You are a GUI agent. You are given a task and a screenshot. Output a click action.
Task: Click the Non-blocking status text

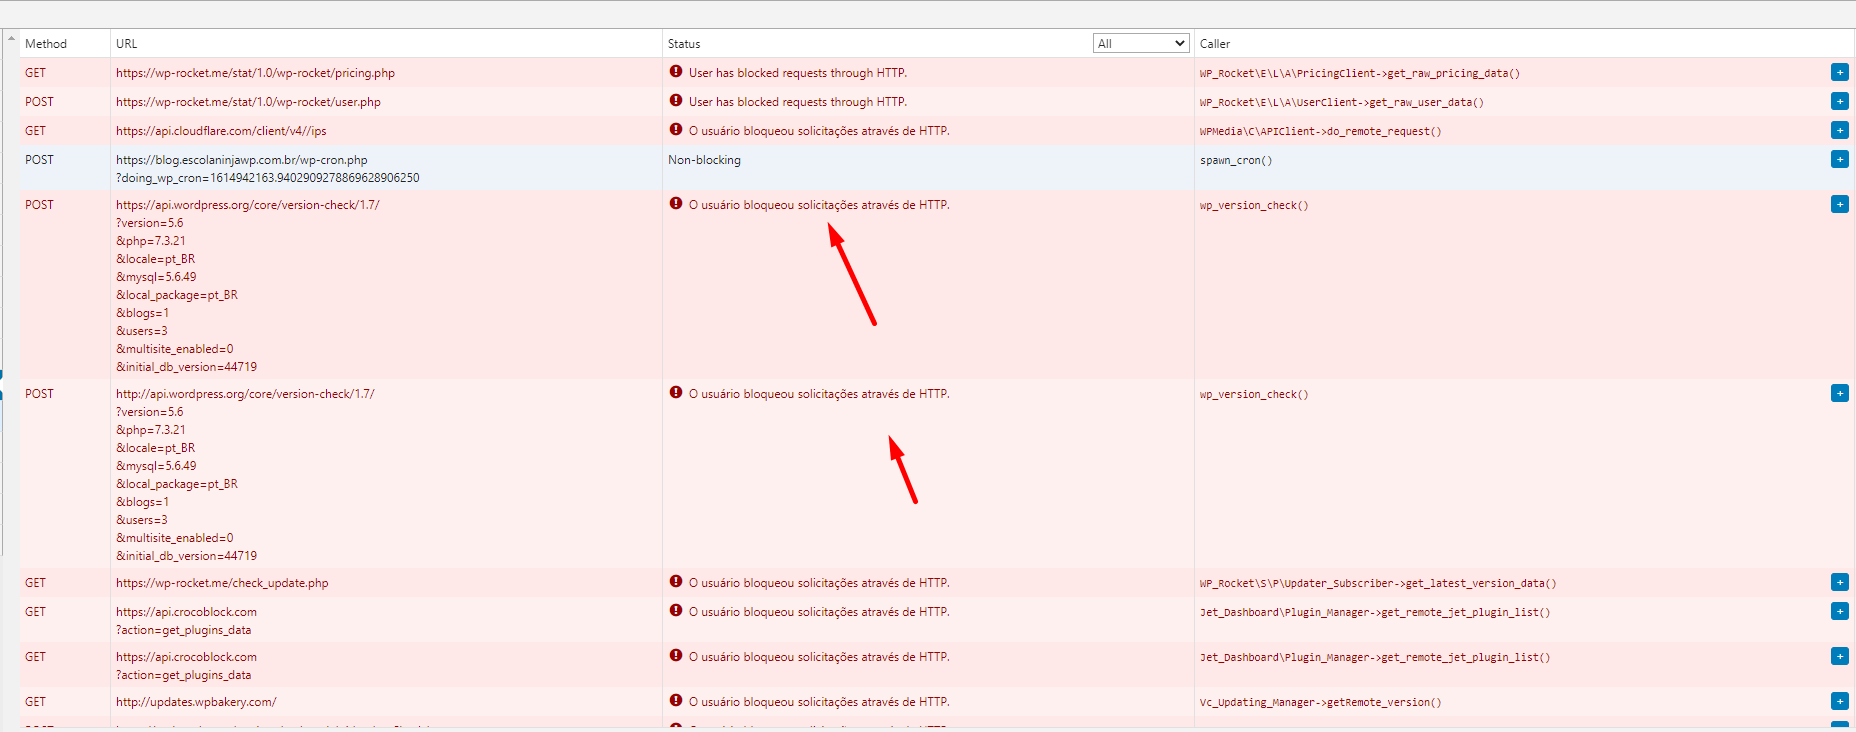pos(704,160)
